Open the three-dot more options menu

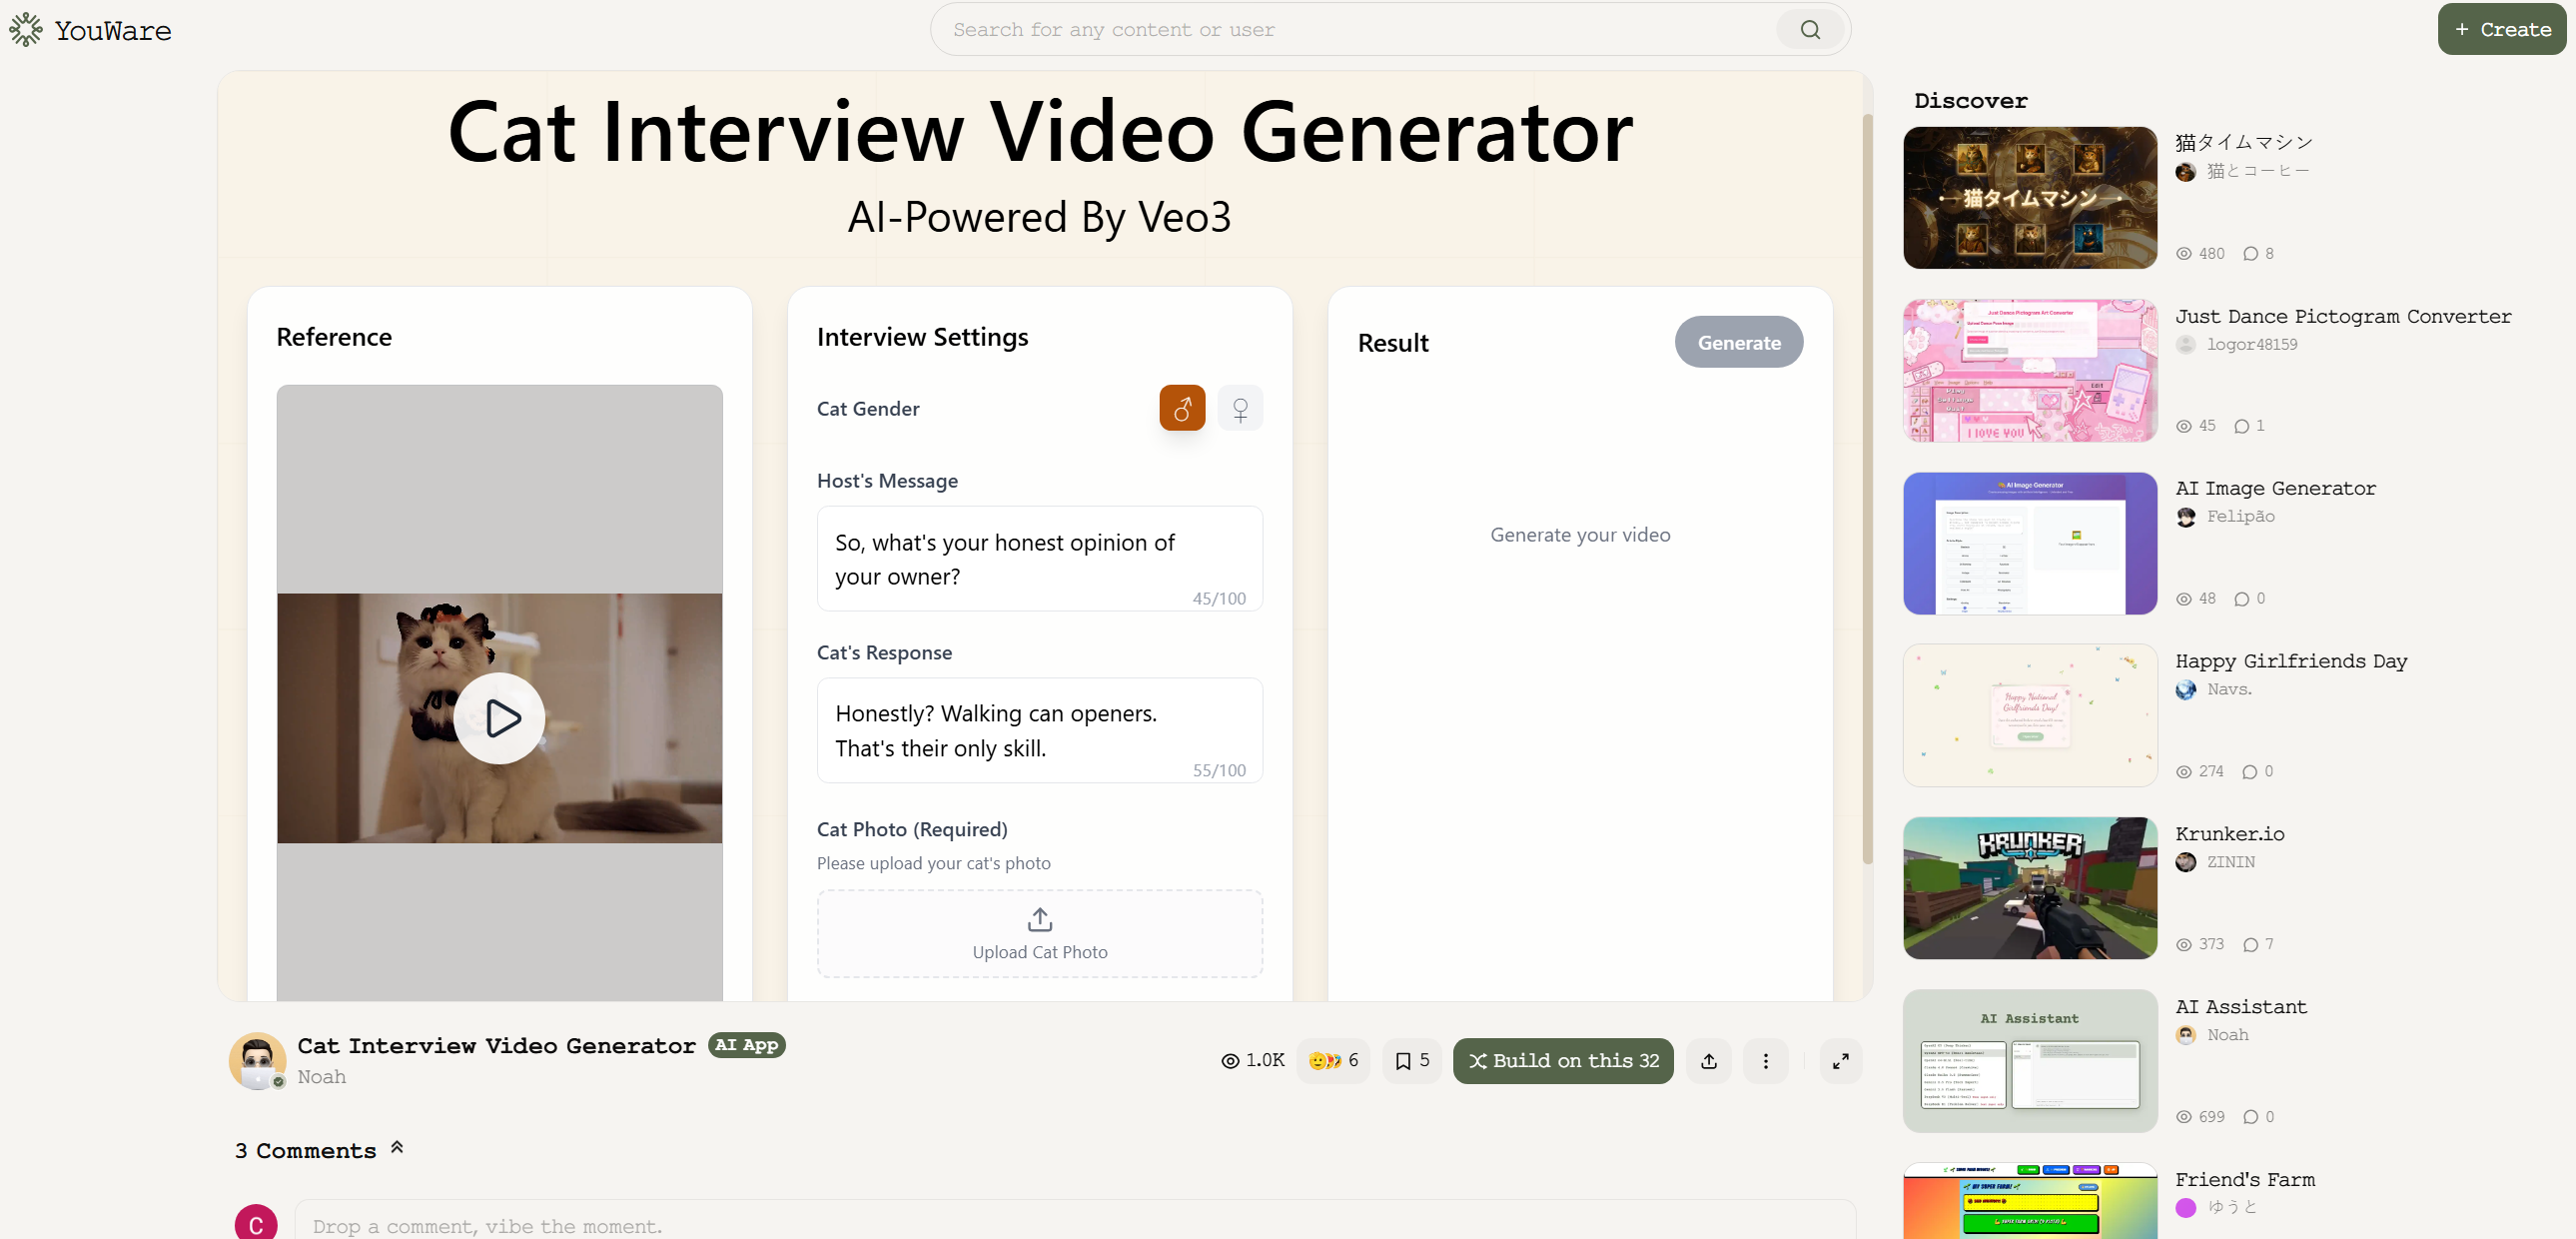[x=1766, y=1060]
